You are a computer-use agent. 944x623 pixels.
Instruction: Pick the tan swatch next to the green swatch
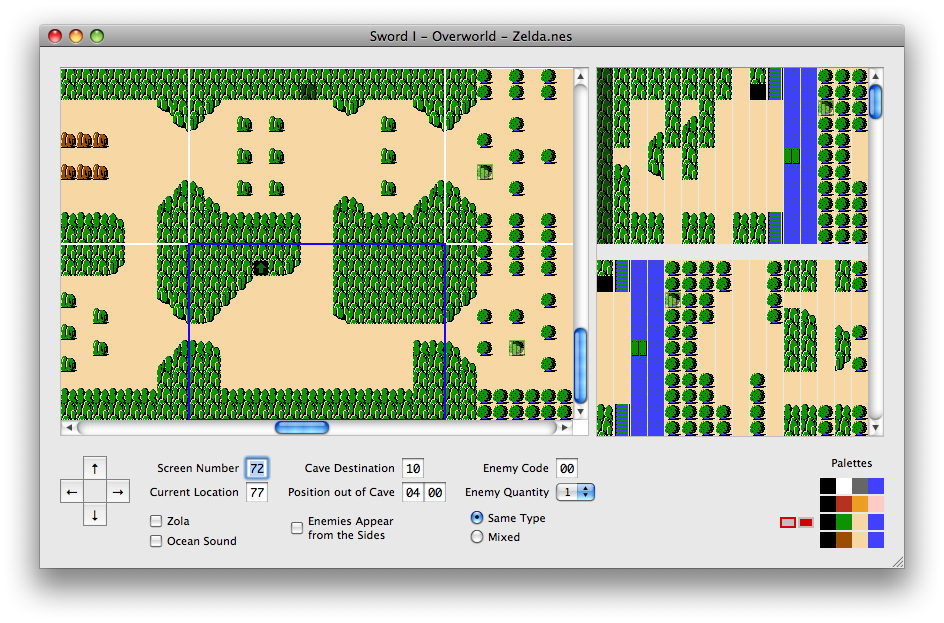click(860, 522)
